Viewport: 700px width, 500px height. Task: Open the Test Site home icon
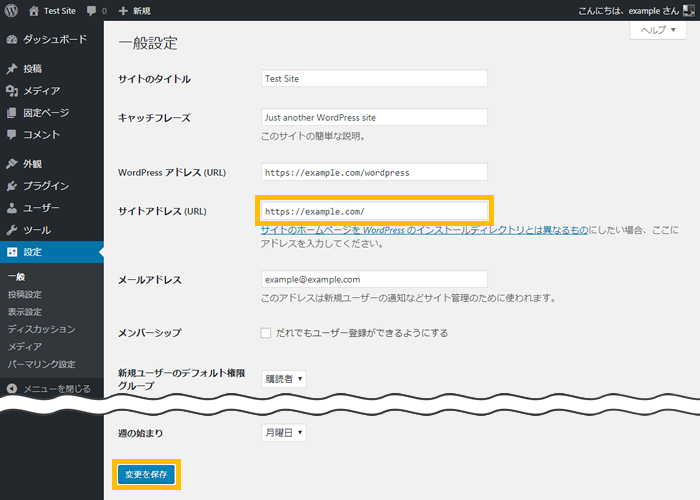35,10
